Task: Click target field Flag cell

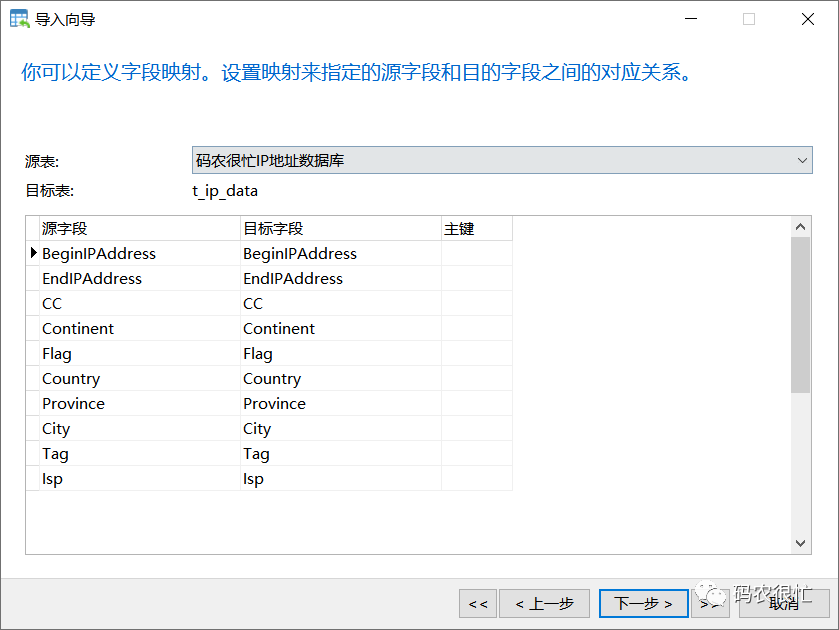Action: [x=341, y=353]
